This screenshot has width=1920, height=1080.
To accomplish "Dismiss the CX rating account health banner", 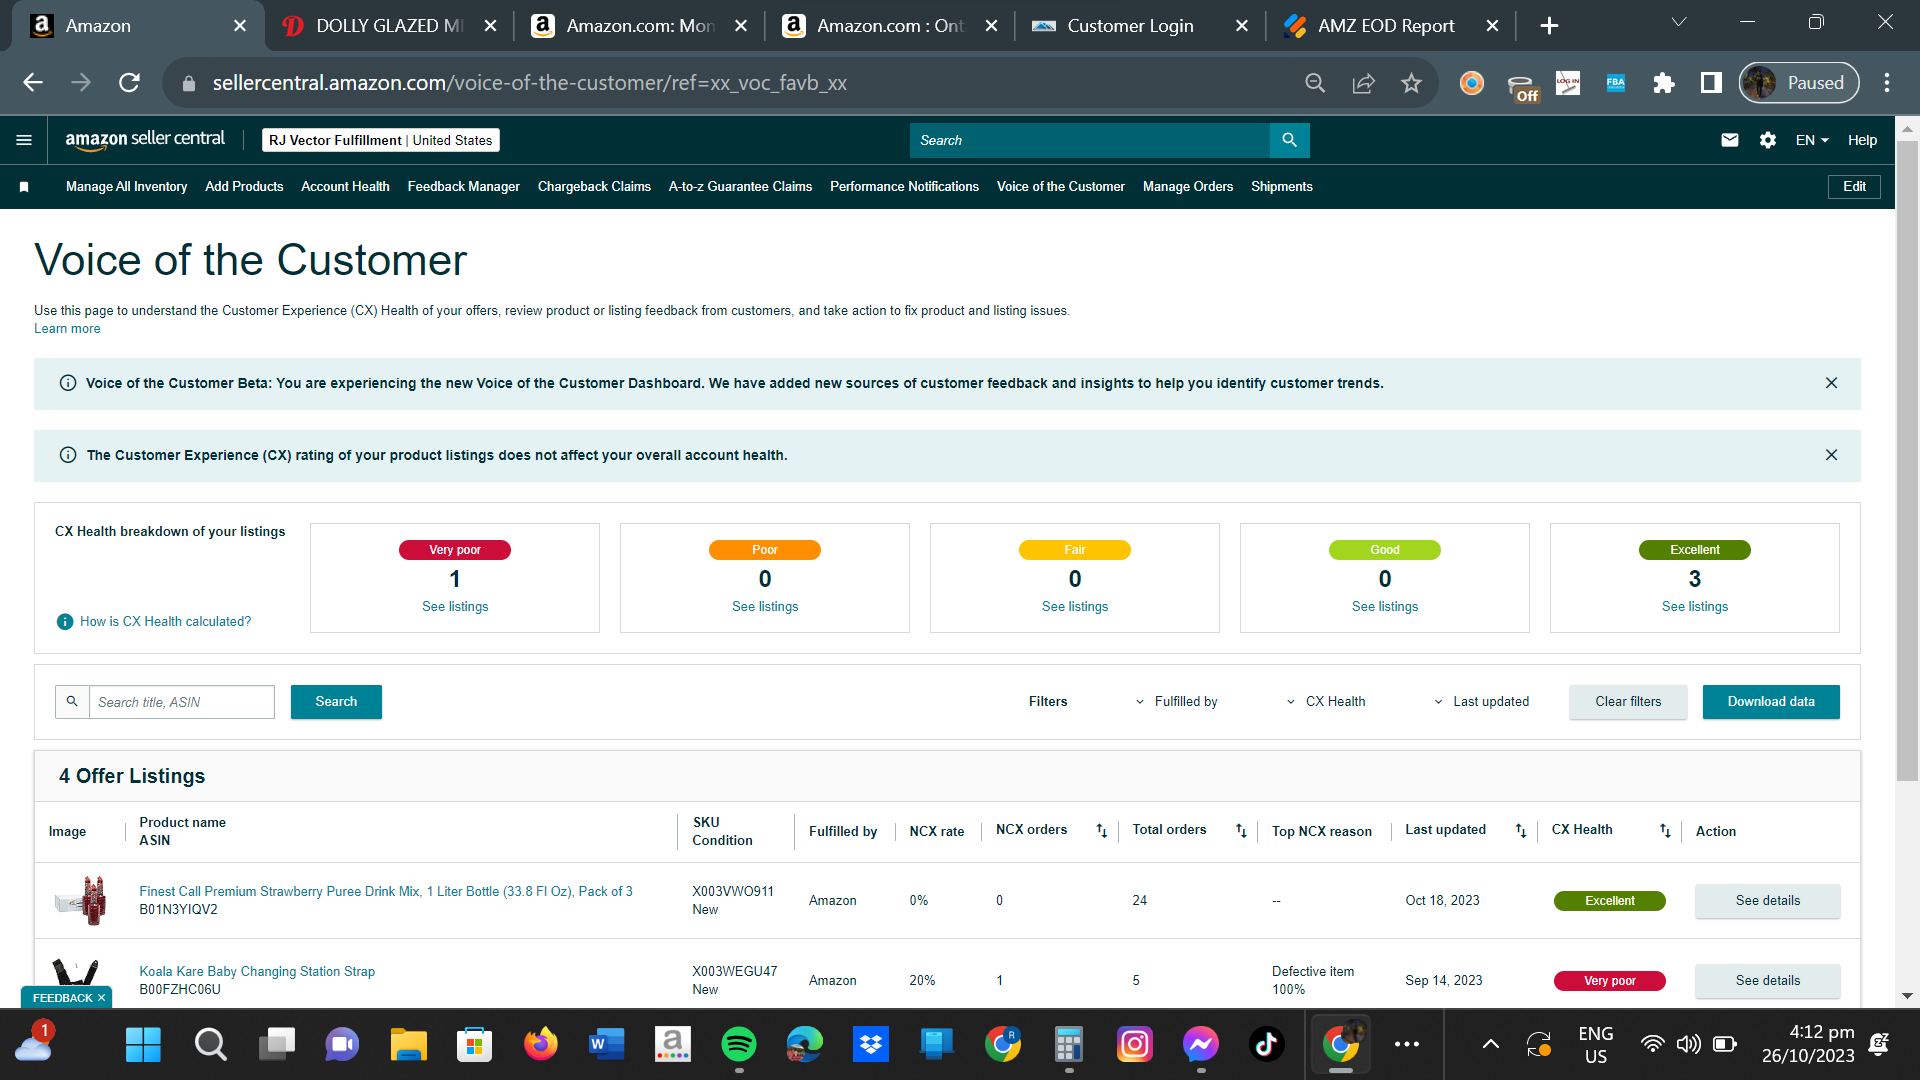I will coord(1831,455).
